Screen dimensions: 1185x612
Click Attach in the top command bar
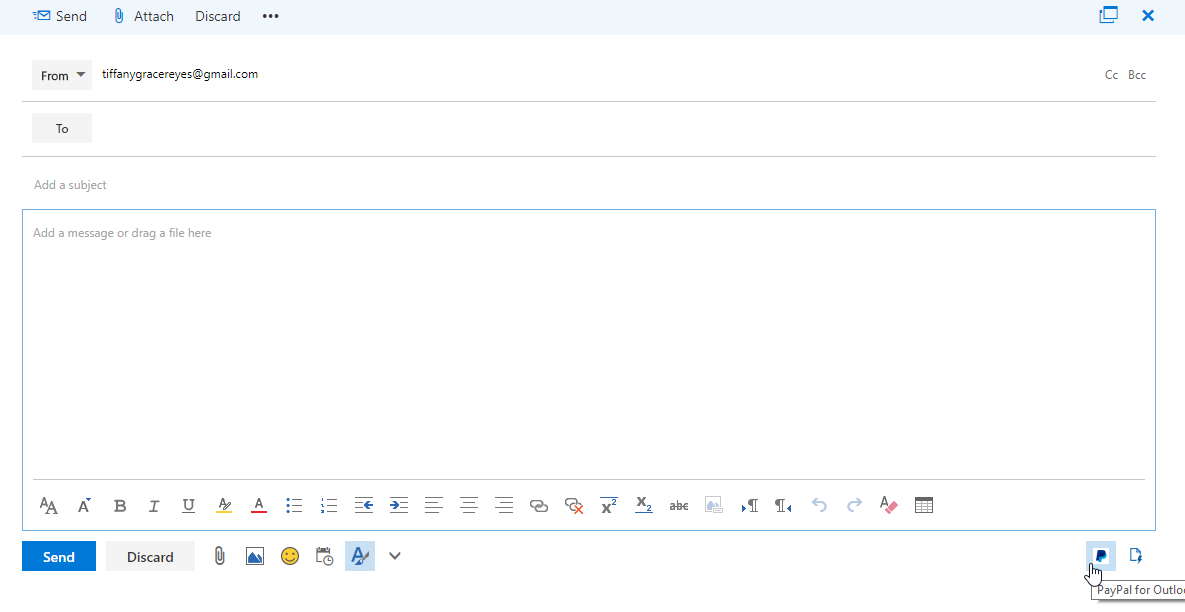pyautogui.click(x=144, y=16)
